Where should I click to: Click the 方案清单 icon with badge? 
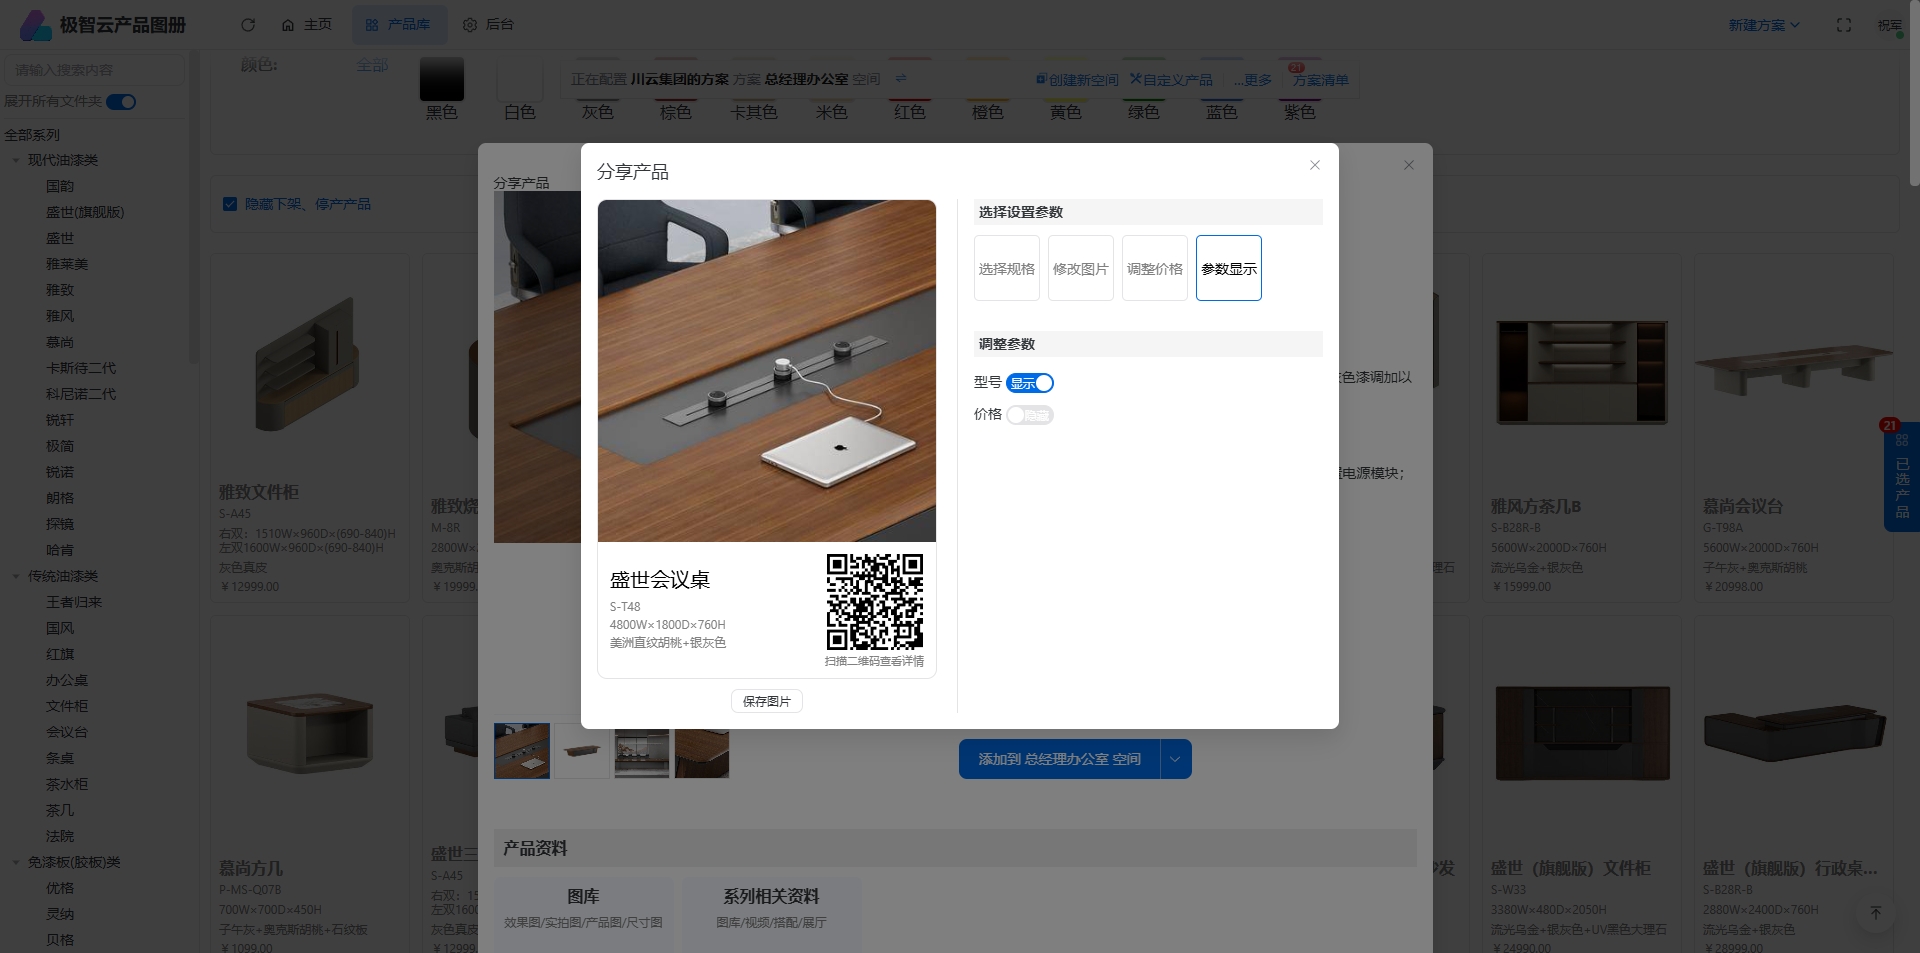(x=1320, y=79)
